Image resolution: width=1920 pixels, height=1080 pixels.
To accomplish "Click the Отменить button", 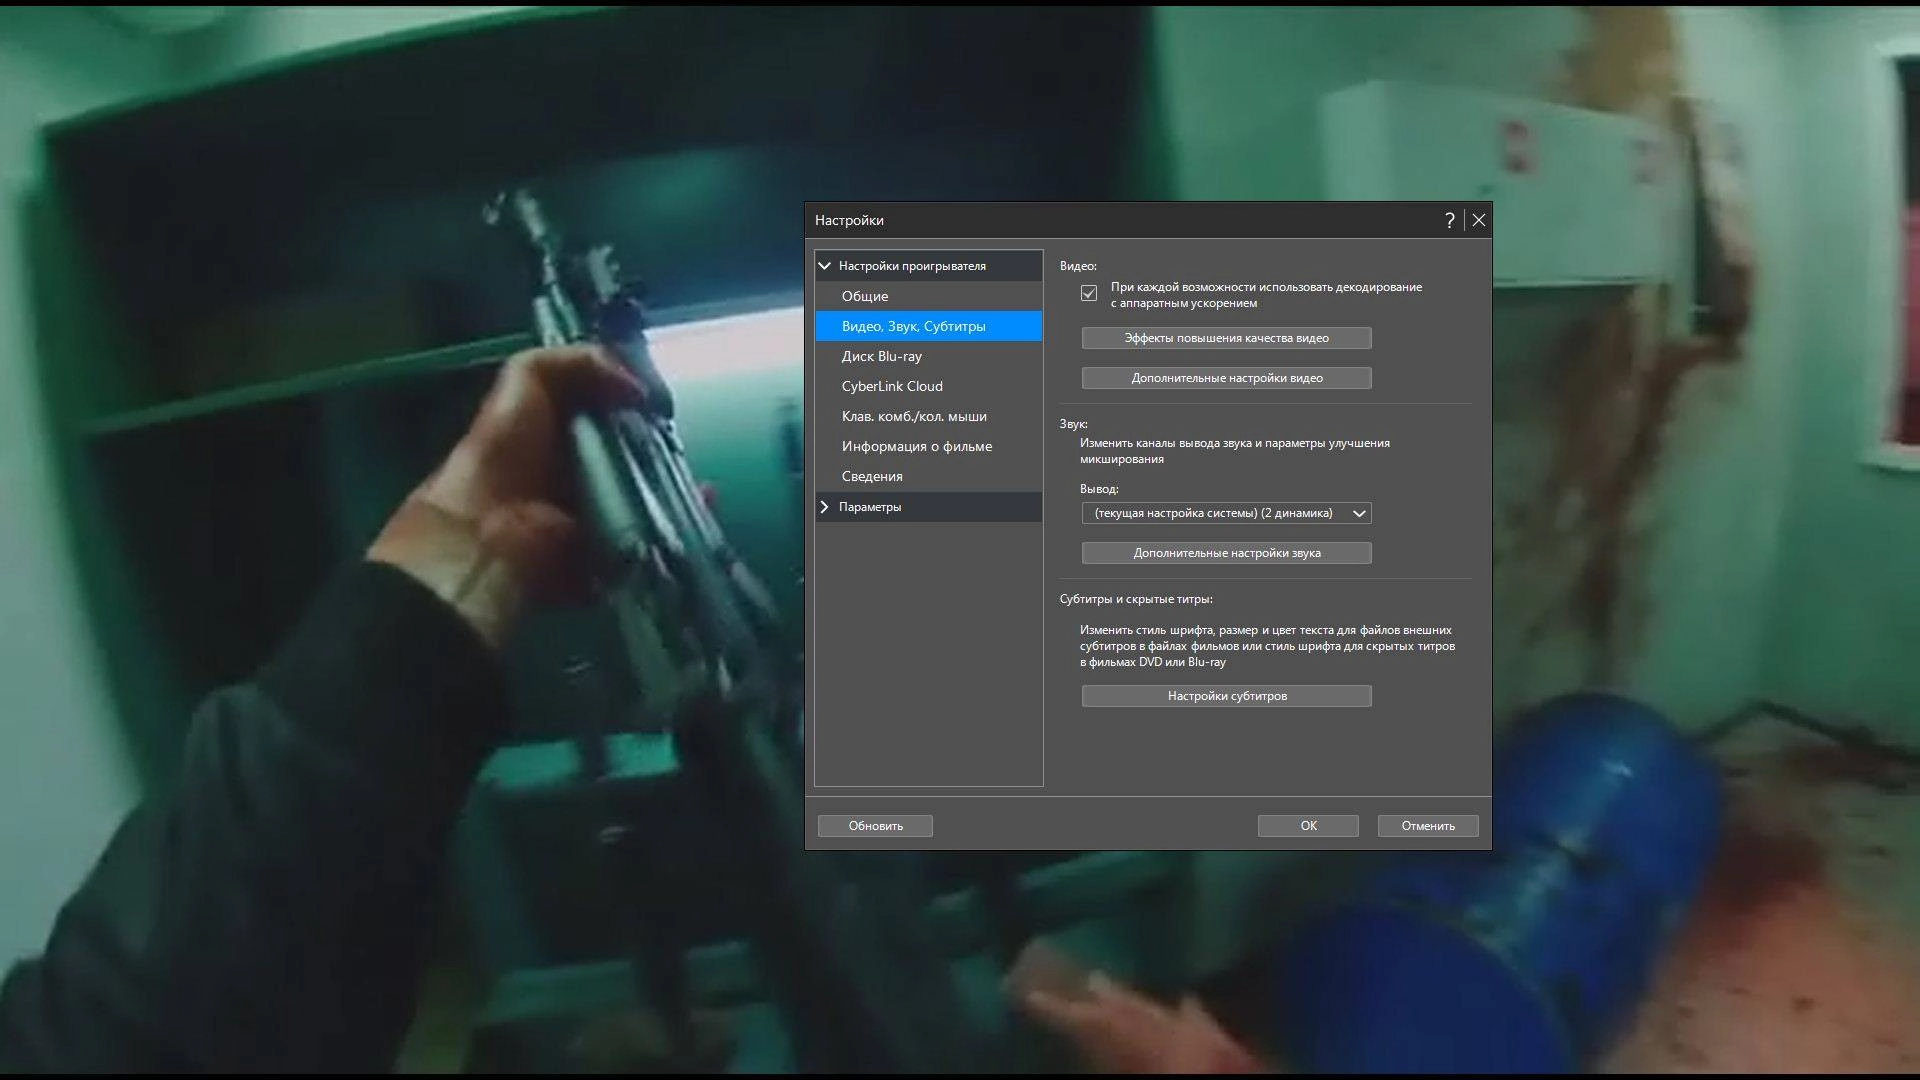I will coord(1428,826).
